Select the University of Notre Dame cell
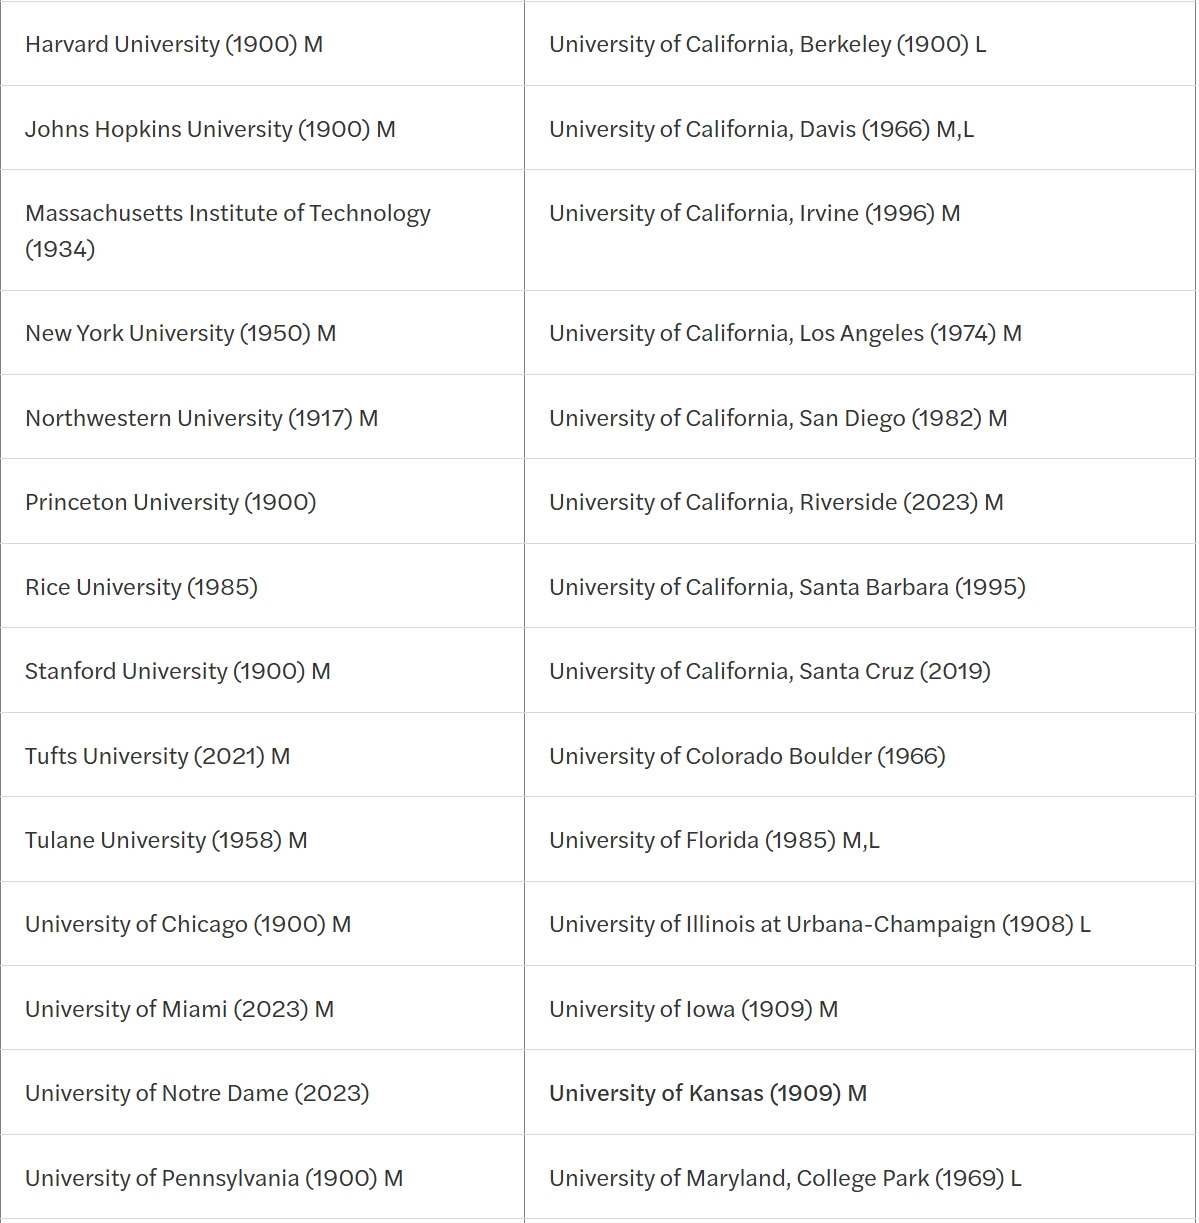This screenshot has height=1223, width=1199. click(197, 1093)
